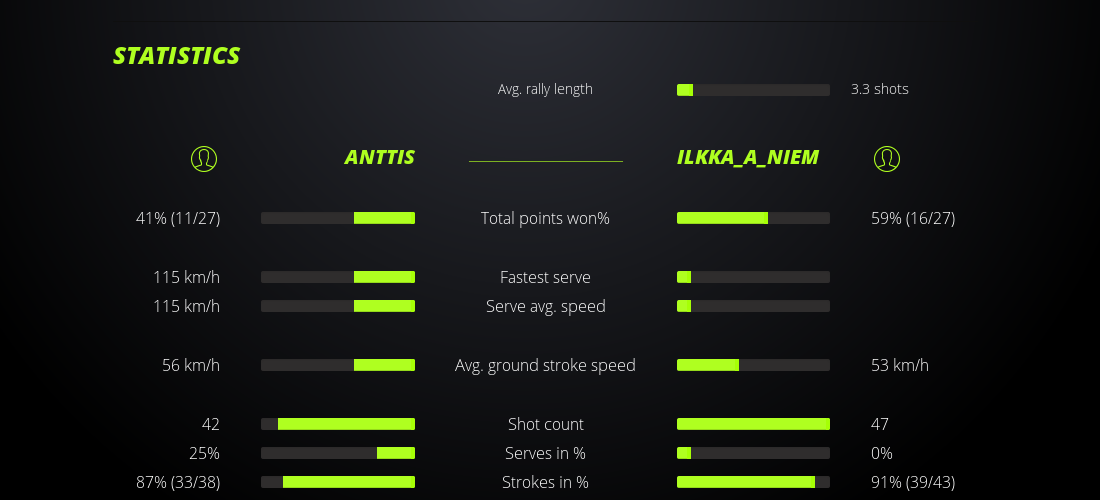Select the Avg. ground stroke speed label
The height and width of the screenshot is (500, 1100).
pos(545,365)
